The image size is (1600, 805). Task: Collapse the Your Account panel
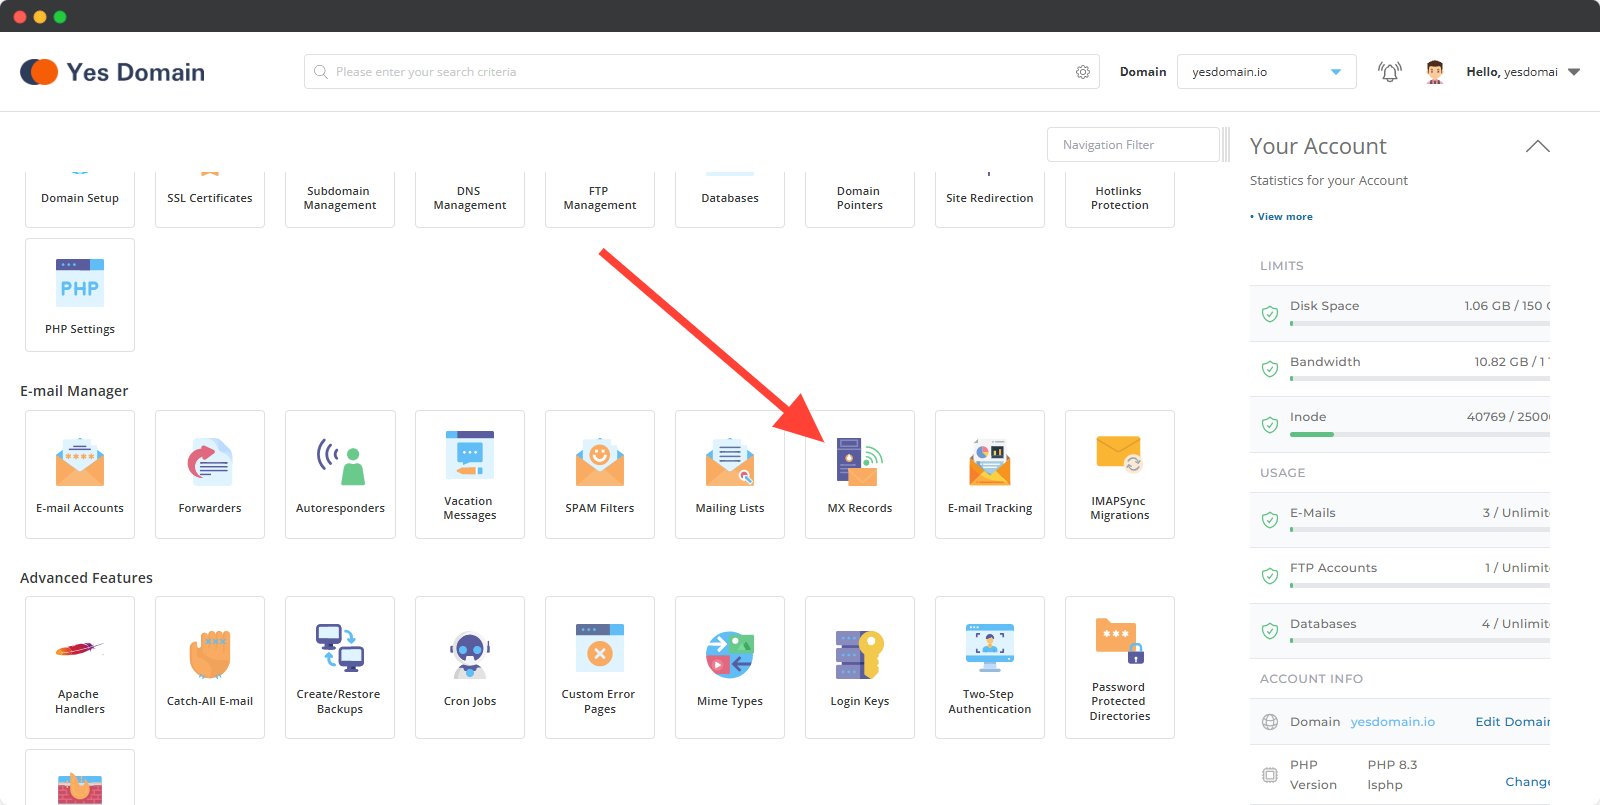click(1537, 146)
